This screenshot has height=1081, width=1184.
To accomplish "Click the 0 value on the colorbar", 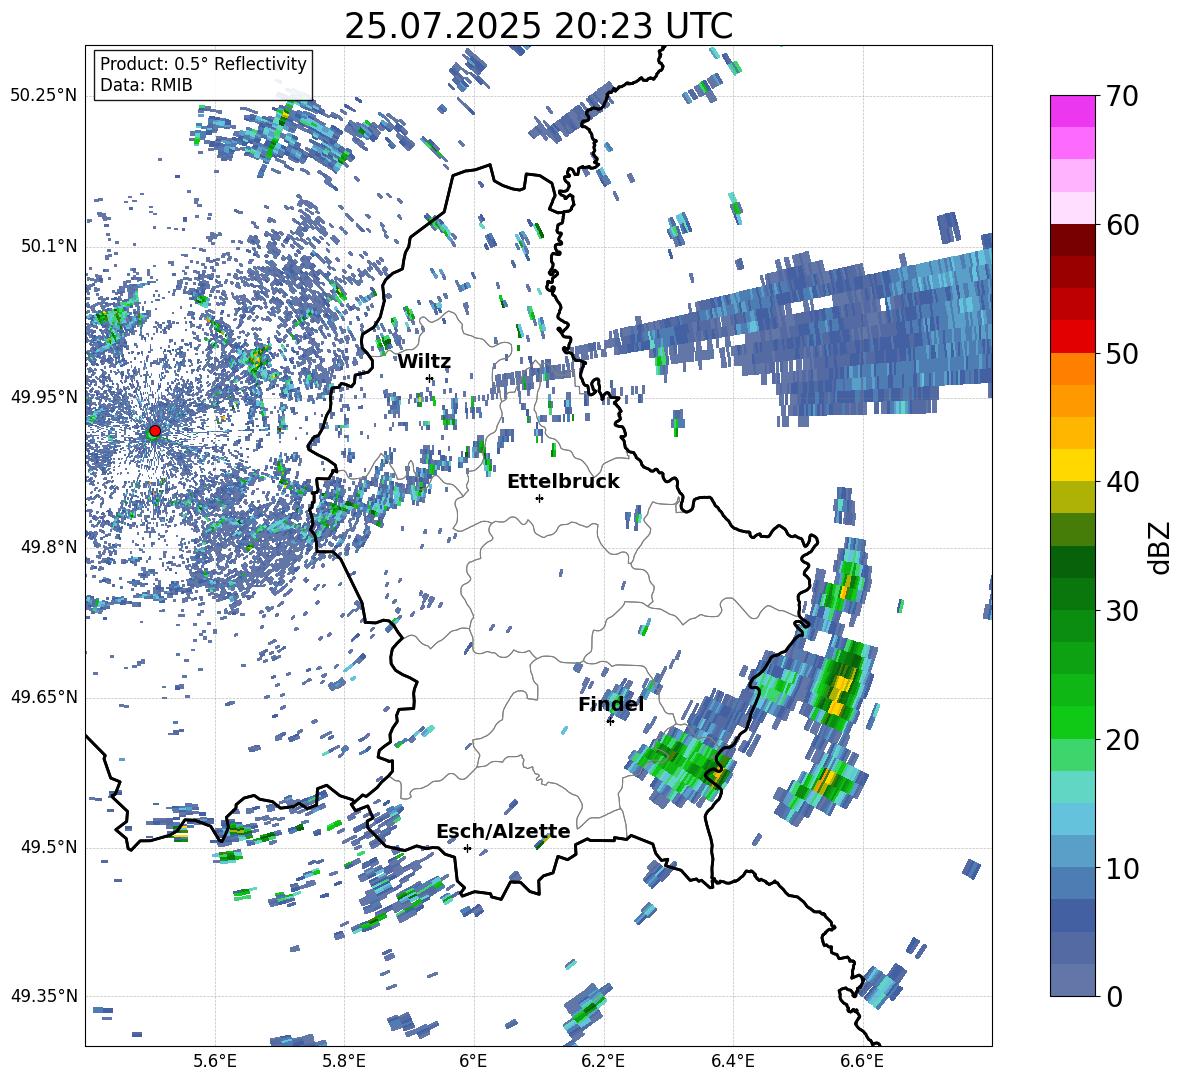I will pyautogui.click(x=1114, y=996).
